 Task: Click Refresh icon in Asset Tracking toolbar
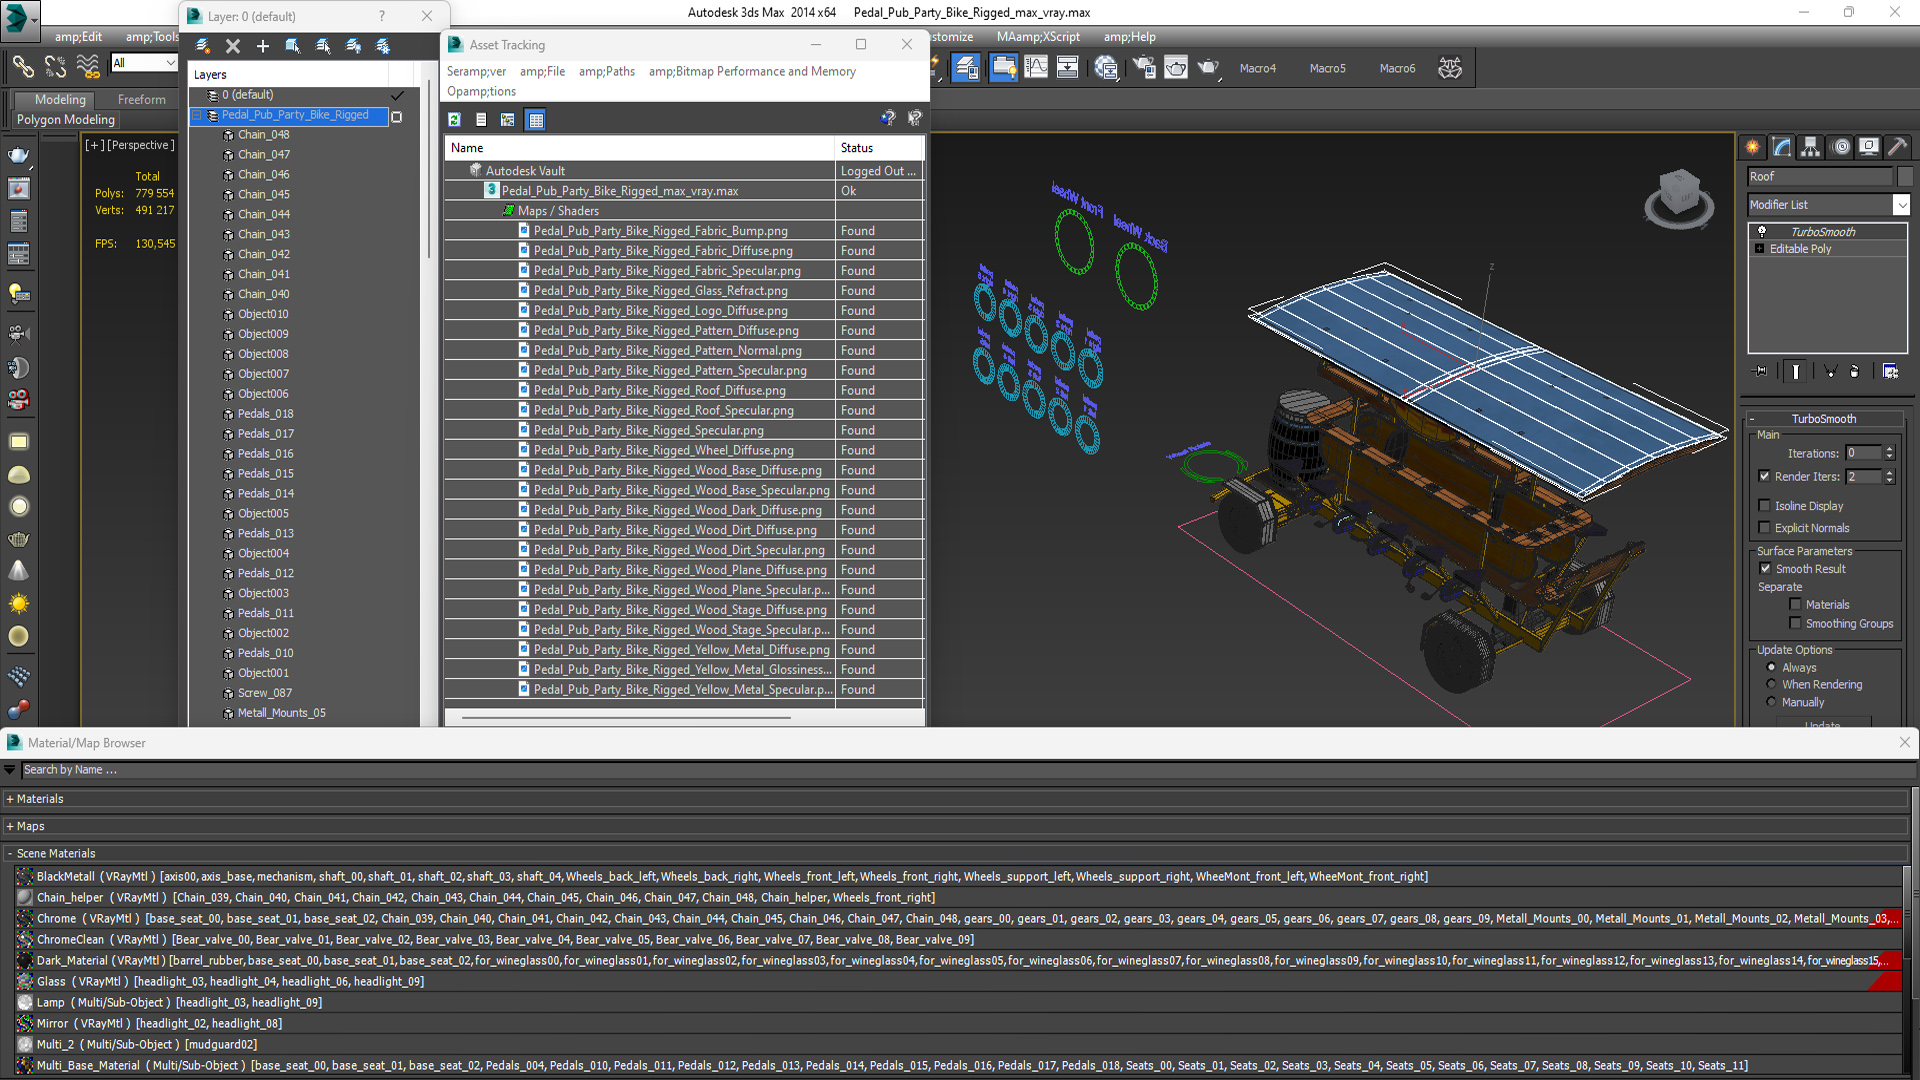[x=454, y=120]
